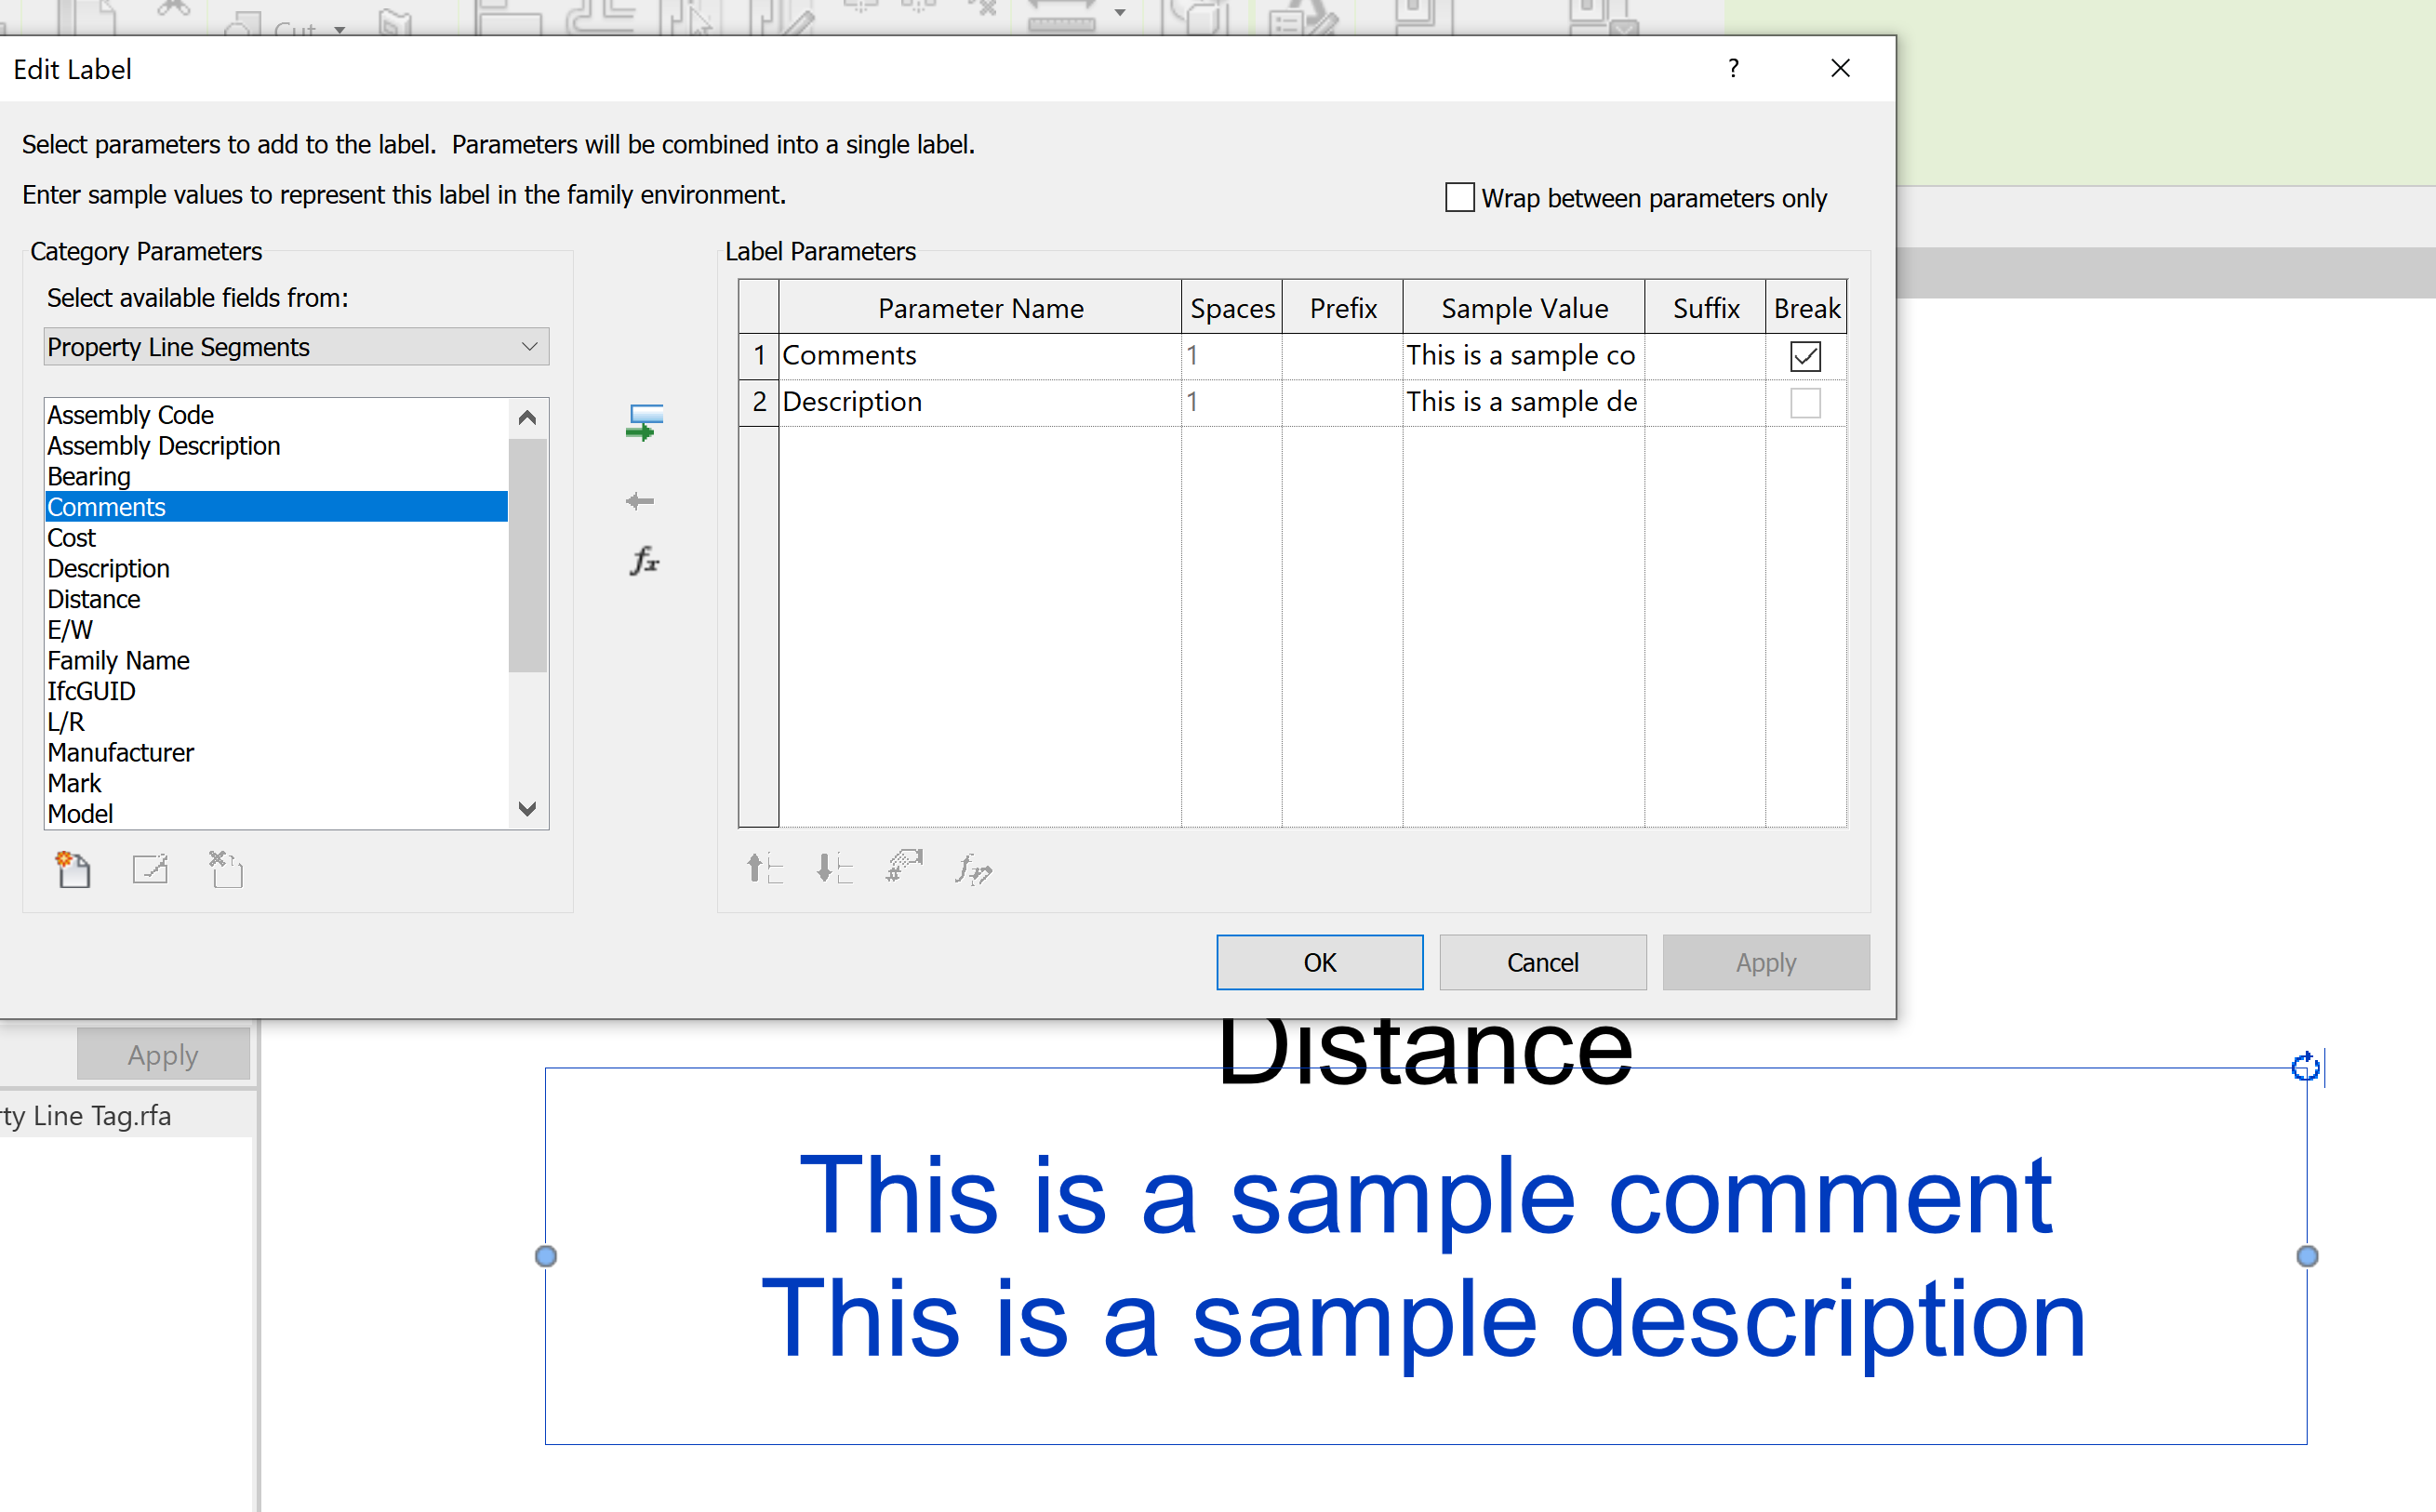This screenshot has height=1512, width=2436.
Task: Remove parameter from the label
Action: coord(638,500)
